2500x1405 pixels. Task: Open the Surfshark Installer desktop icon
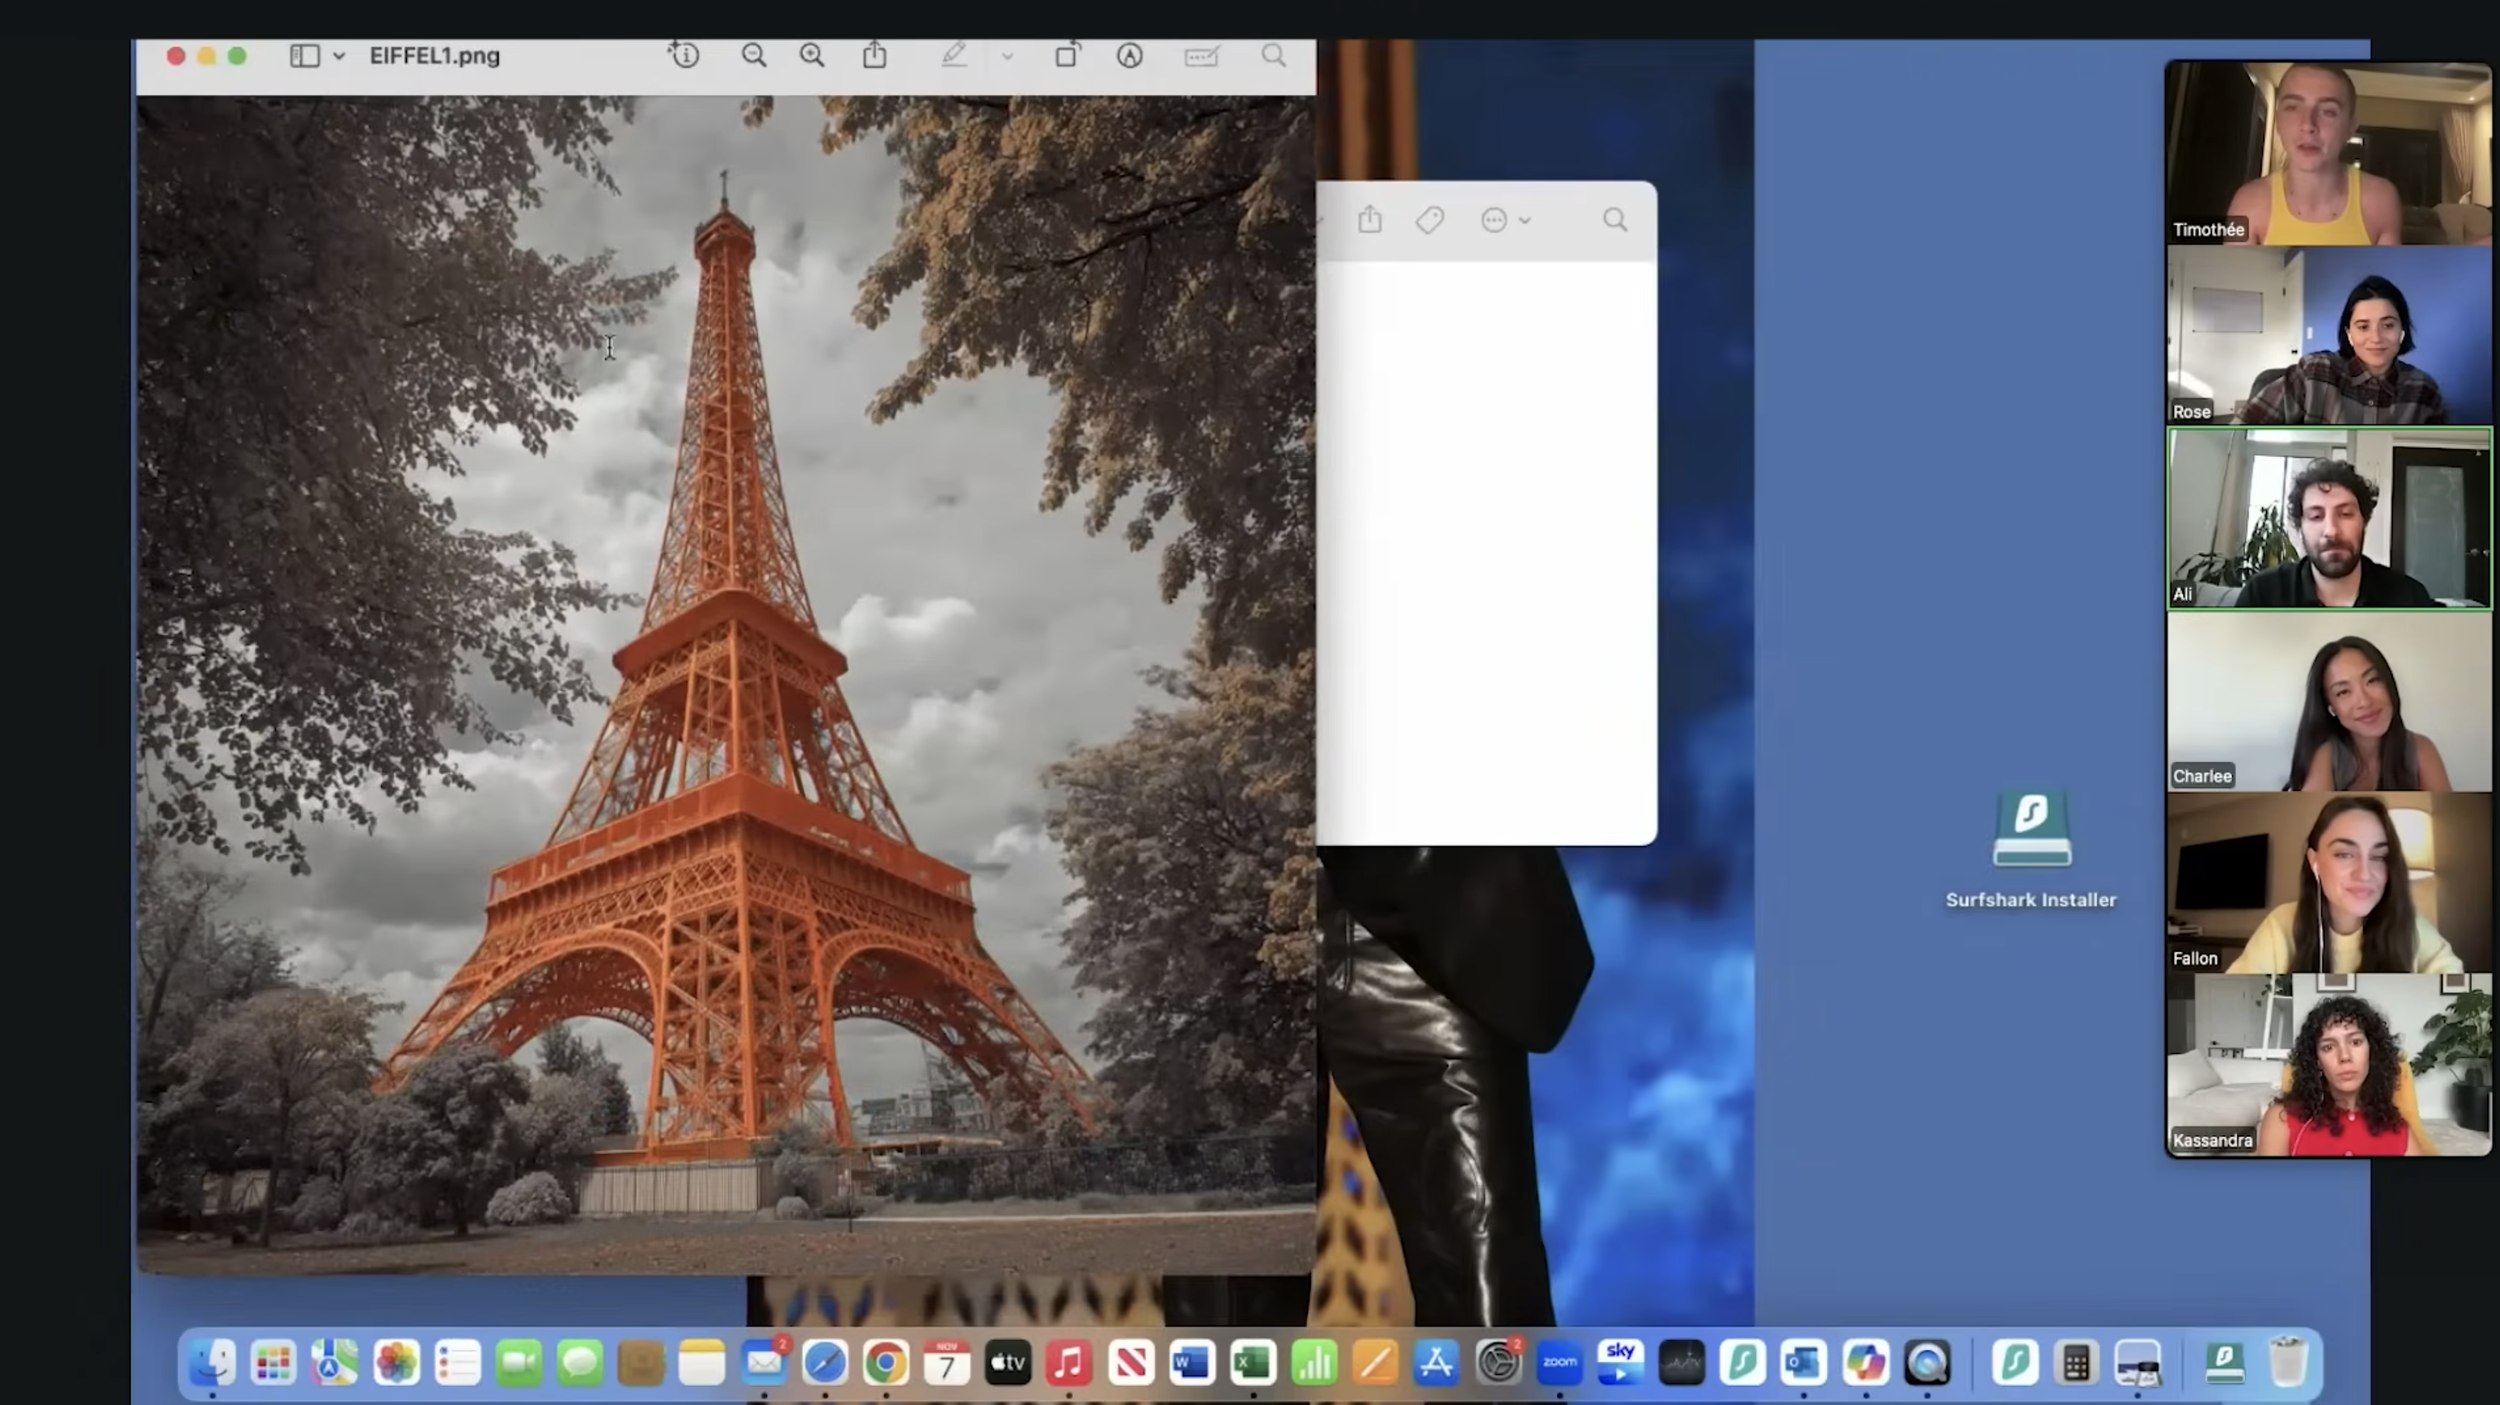(2031, 831)
